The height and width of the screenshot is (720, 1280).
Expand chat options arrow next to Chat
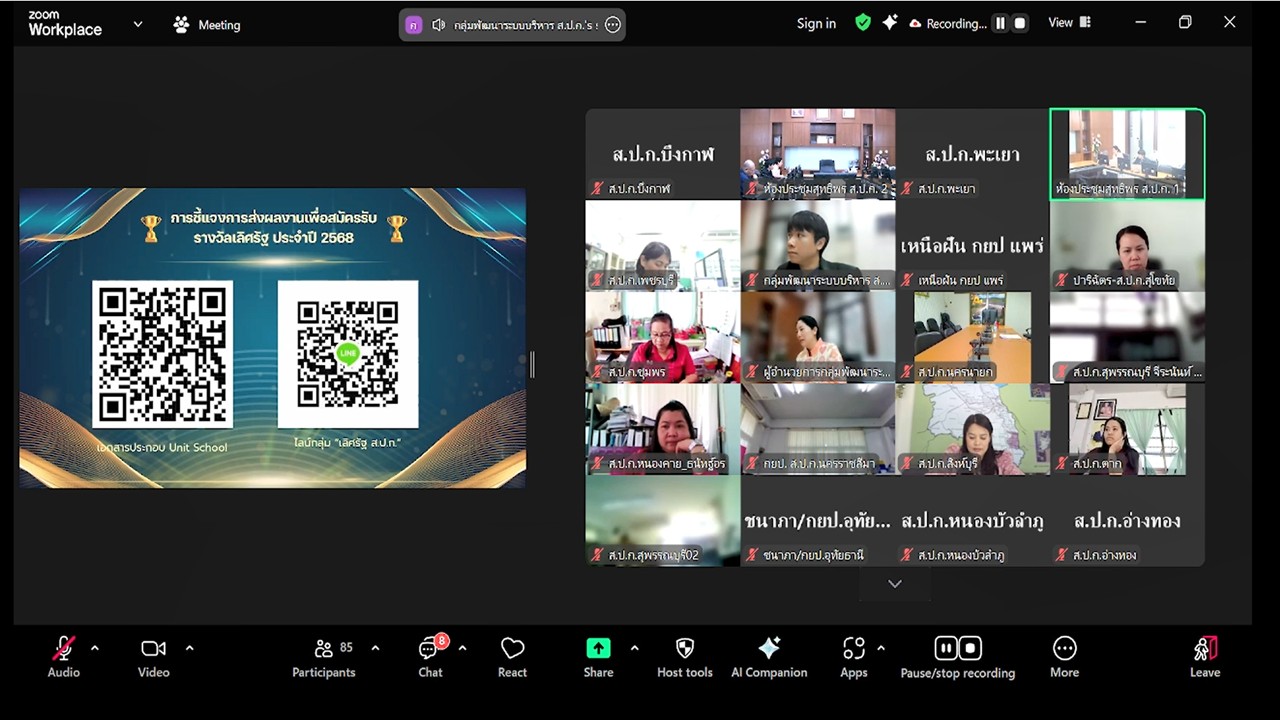462,648
